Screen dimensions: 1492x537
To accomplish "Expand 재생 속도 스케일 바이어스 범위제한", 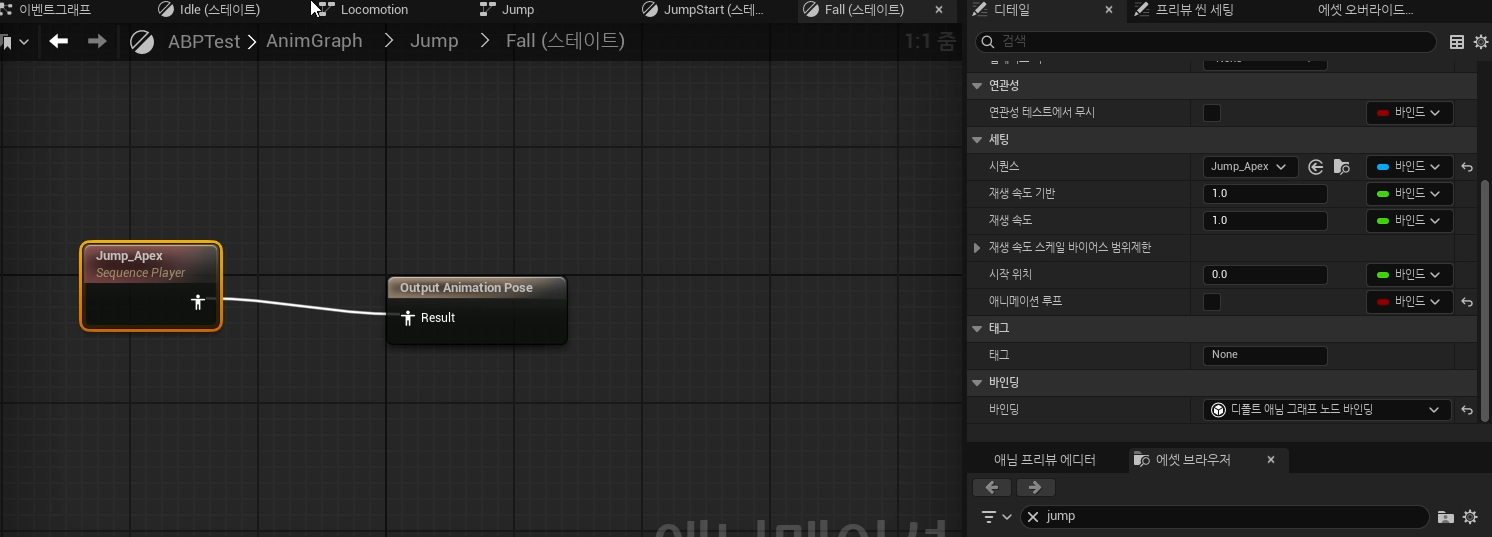I will click(978, 247).
